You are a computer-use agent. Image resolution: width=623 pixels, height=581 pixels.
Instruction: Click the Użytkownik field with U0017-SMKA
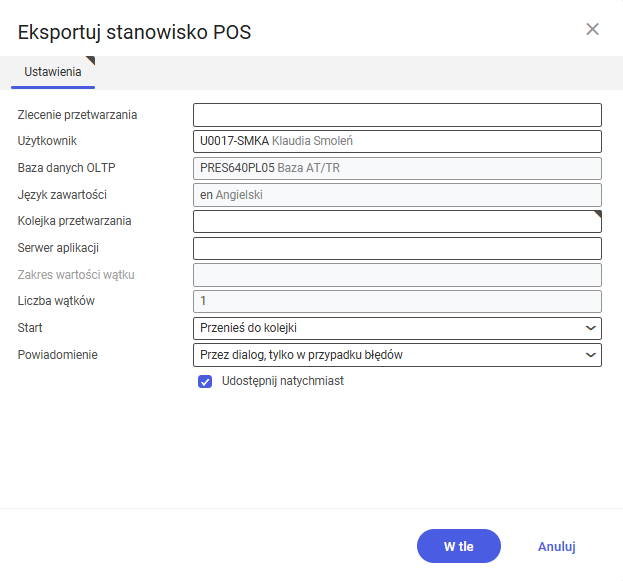click(397, 141)
